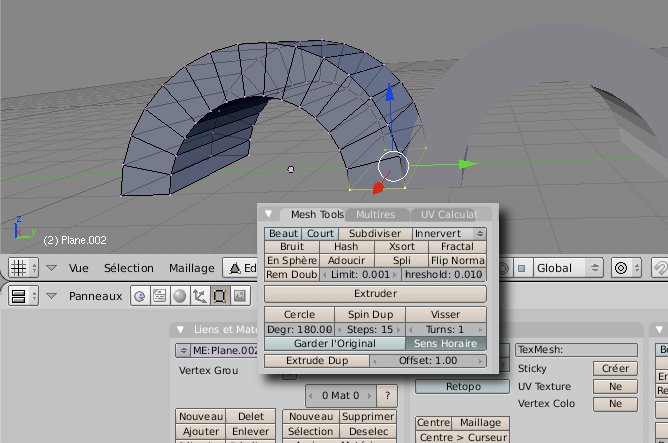This screenshot has width=668, height=443.
Task: Click the Extrude Dup button
Action: [x=317, y=360]
